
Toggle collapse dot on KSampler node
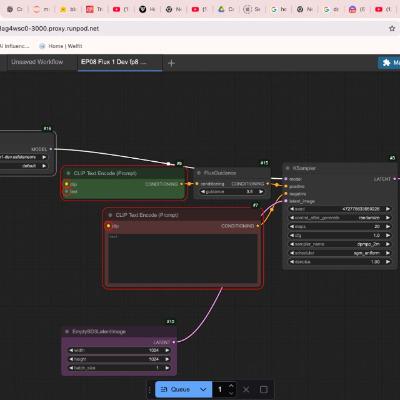288,168
